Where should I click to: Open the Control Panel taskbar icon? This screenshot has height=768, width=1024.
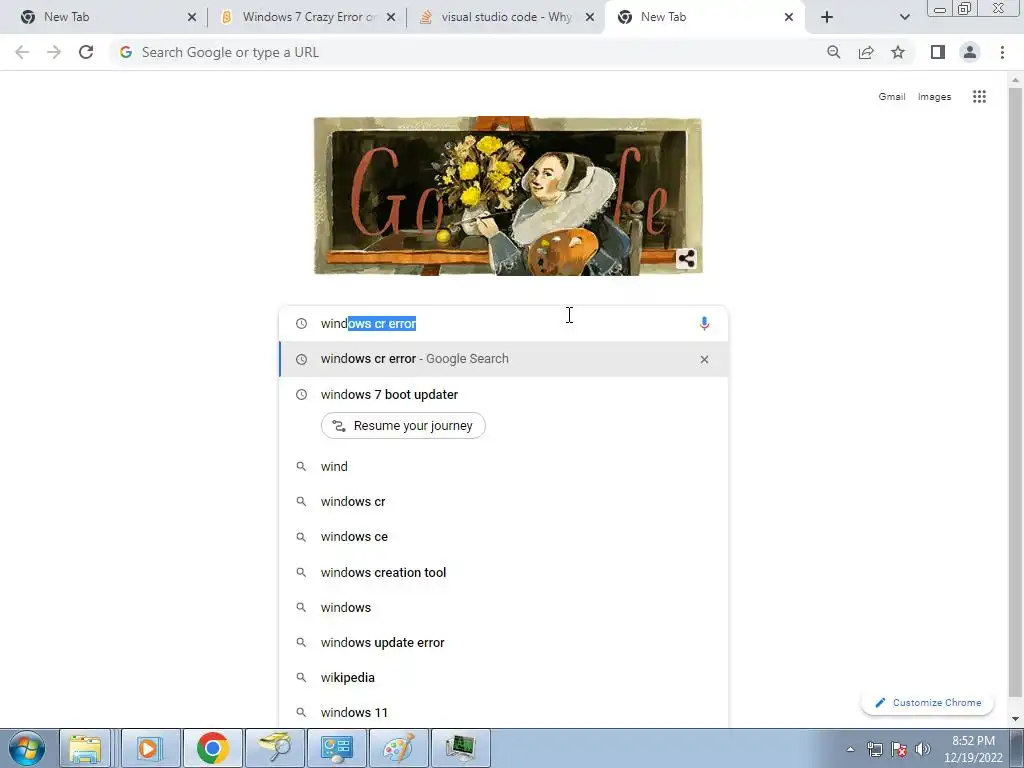click(x=337, y=748)
